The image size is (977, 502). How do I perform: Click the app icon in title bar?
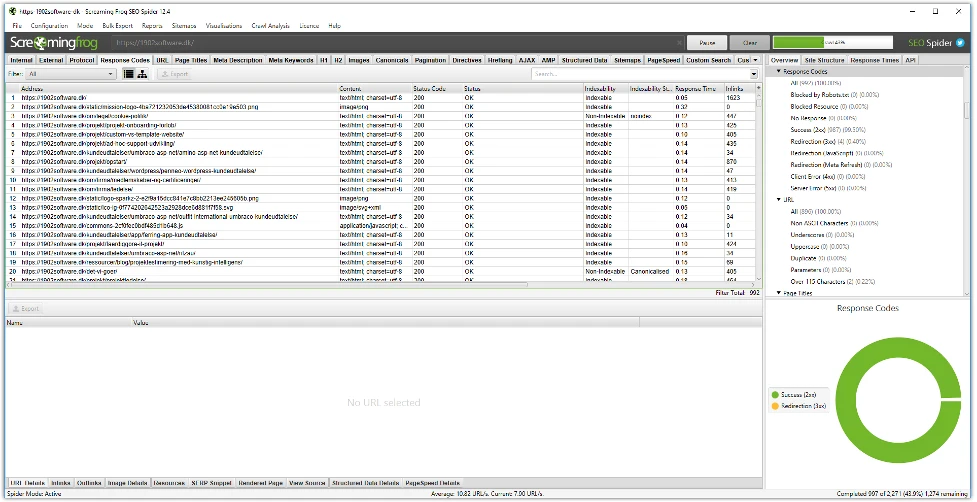(x=12, y=11)
